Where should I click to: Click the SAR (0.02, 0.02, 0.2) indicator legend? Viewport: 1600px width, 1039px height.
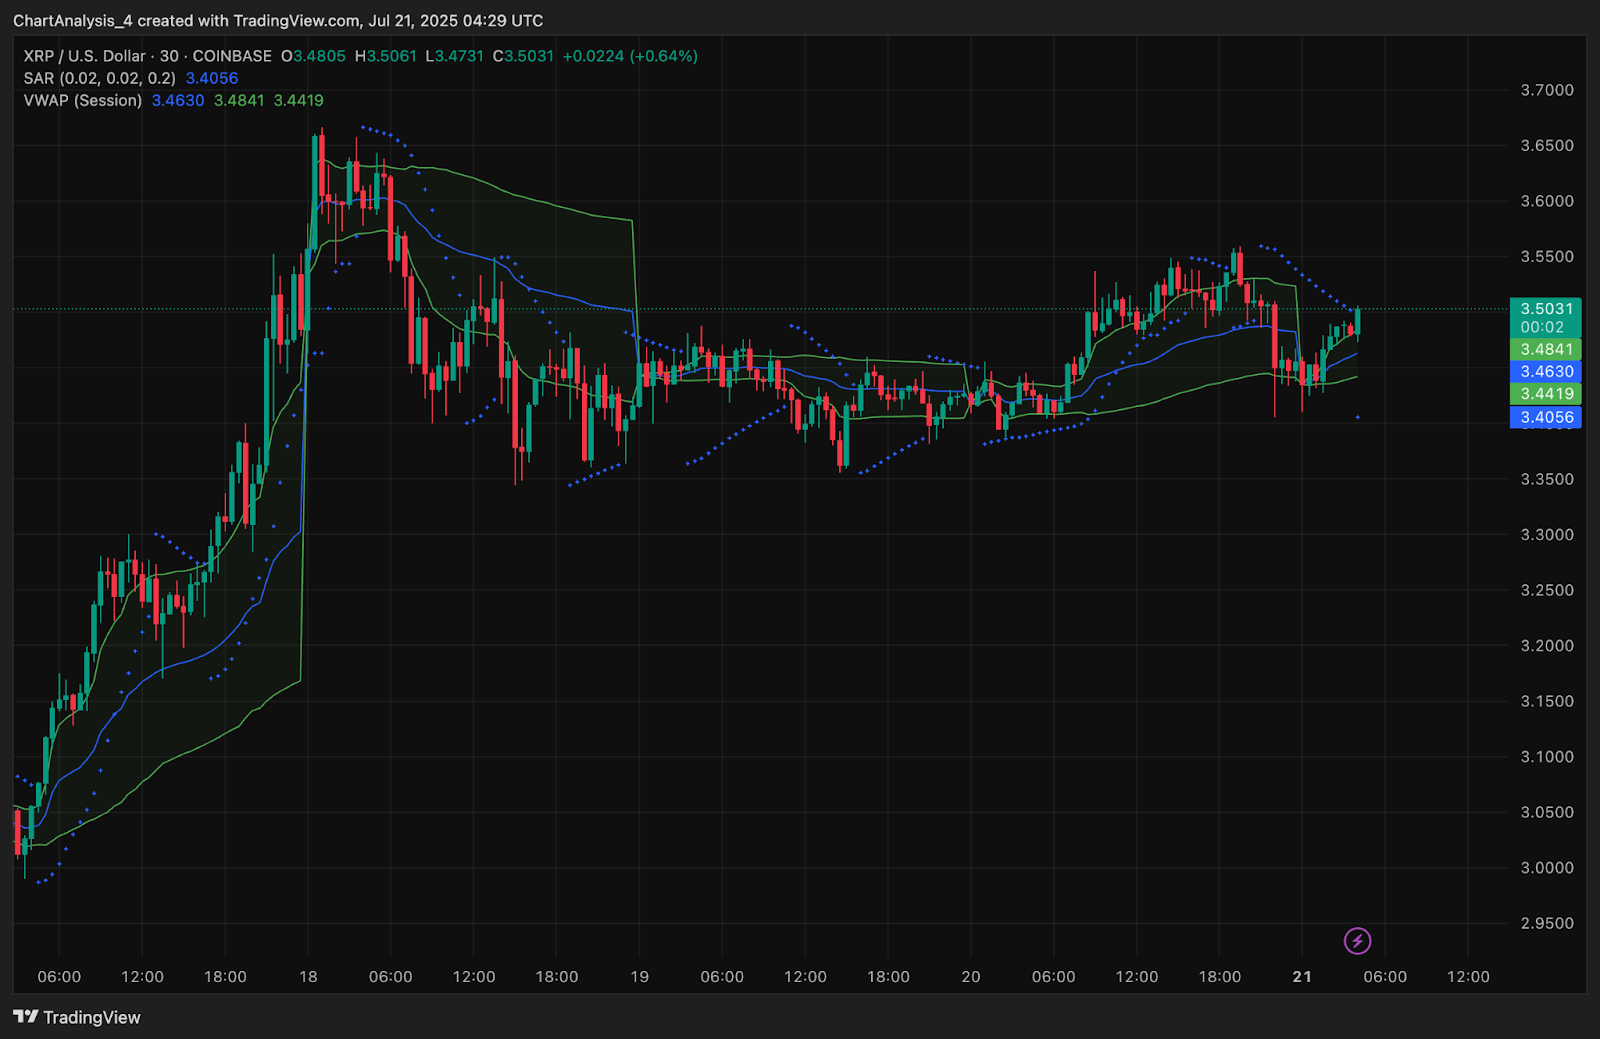click(99, 78)
